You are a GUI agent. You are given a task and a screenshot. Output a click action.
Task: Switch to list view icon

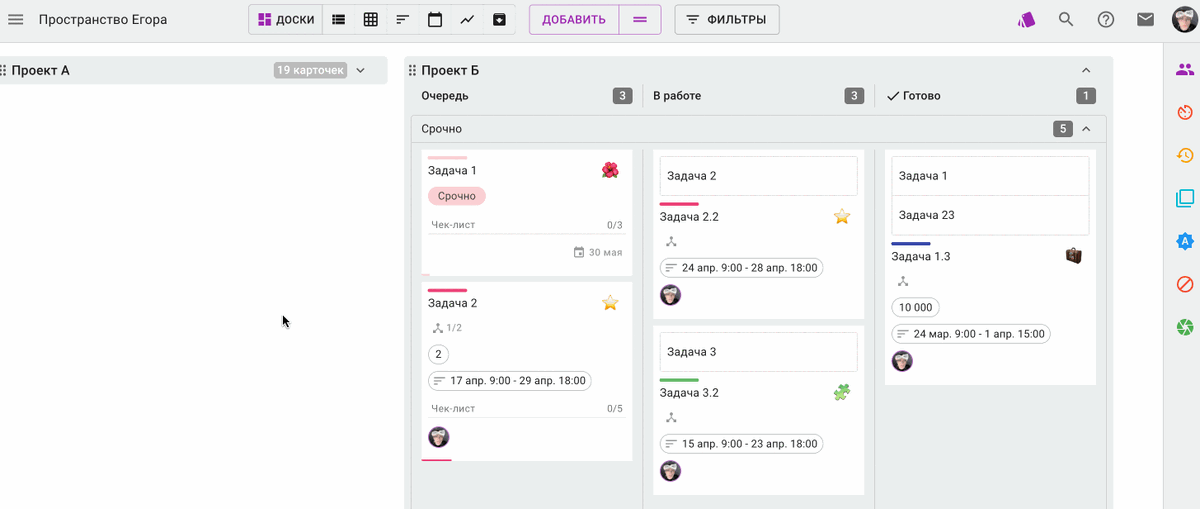(x=339, y=20)
